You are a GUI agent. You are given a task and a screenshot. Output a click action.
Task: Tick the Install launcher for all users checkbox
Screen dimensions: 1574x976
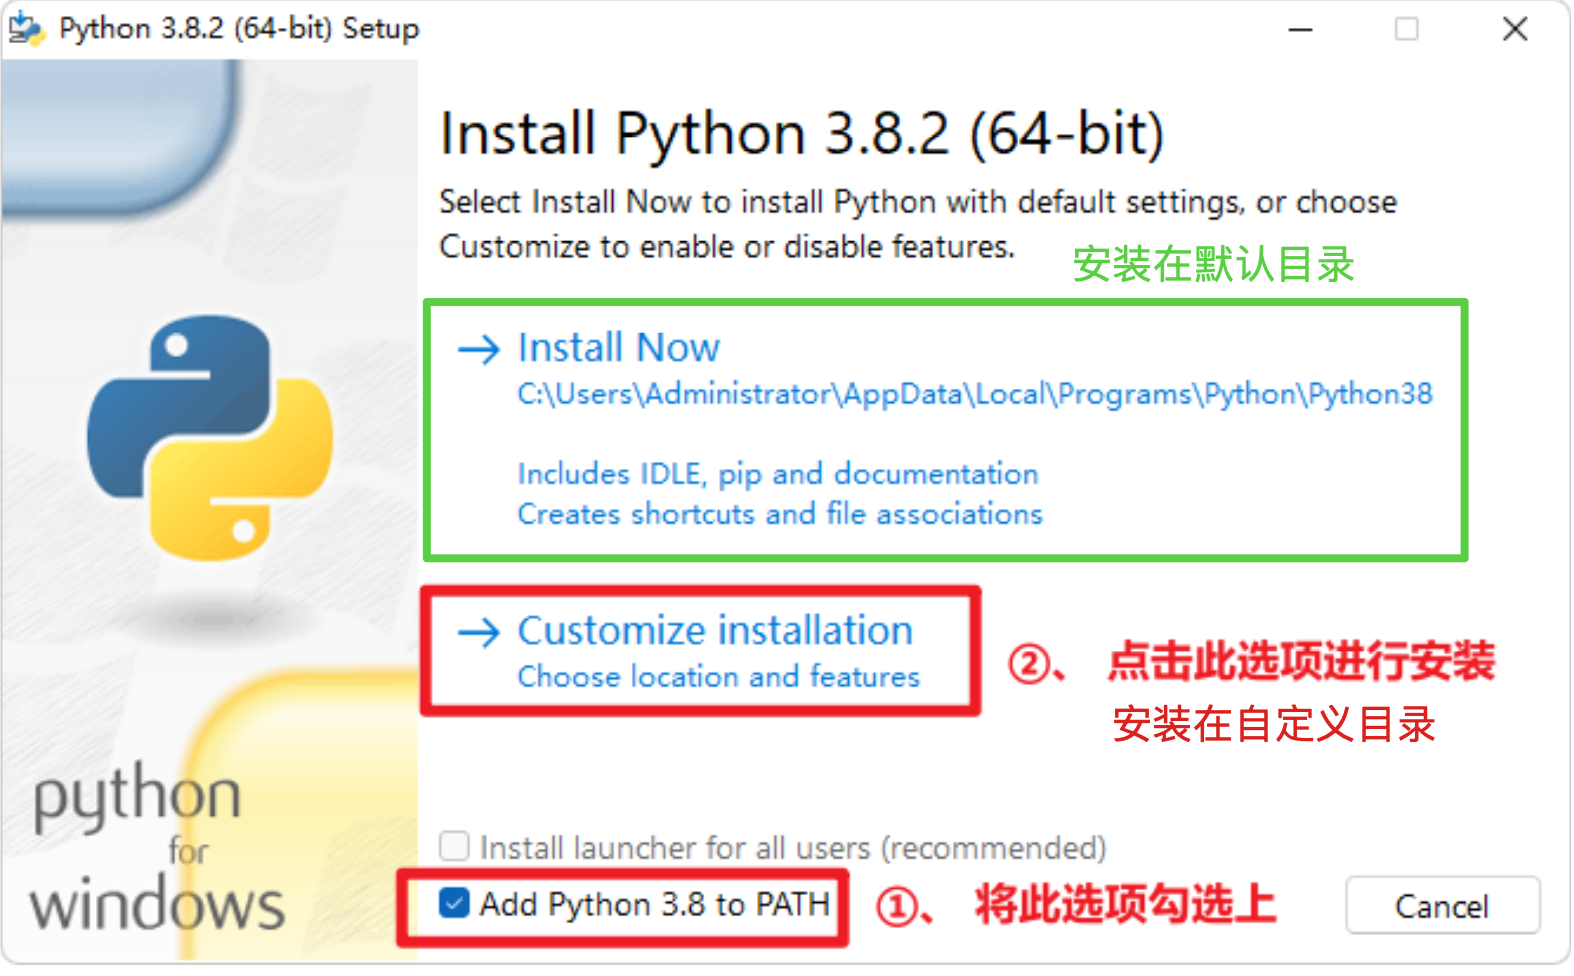[454, 847]
